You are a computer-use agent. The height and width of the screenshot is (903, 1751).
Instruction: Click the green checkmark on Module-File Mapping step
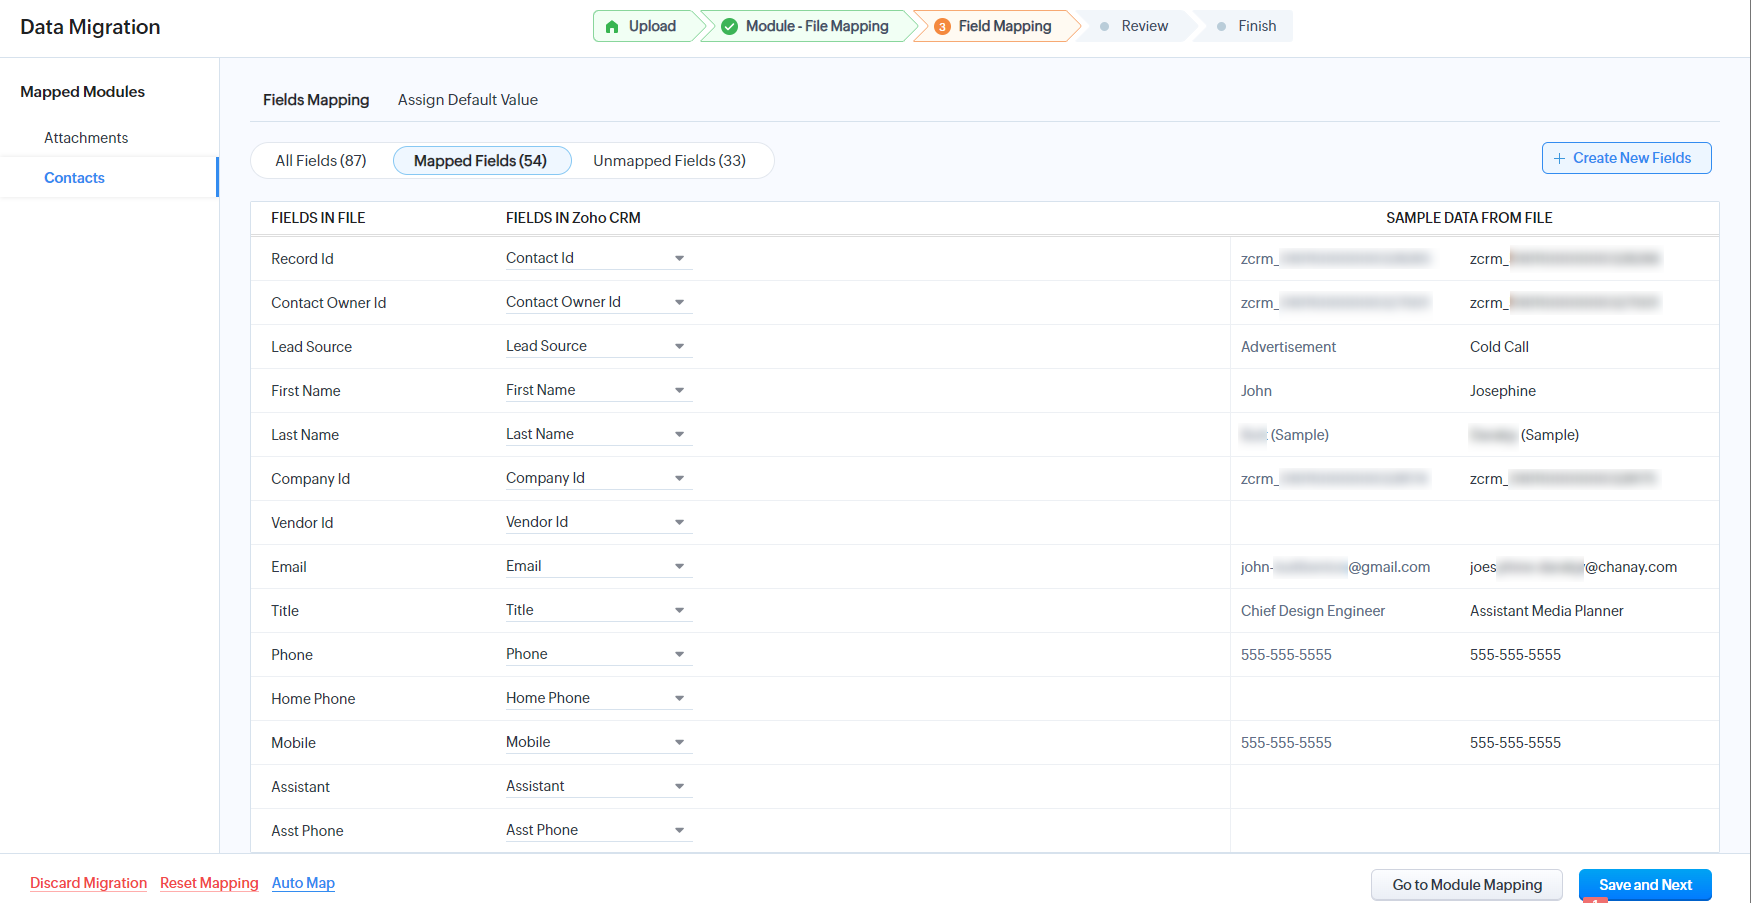click(x=729, y=27)
